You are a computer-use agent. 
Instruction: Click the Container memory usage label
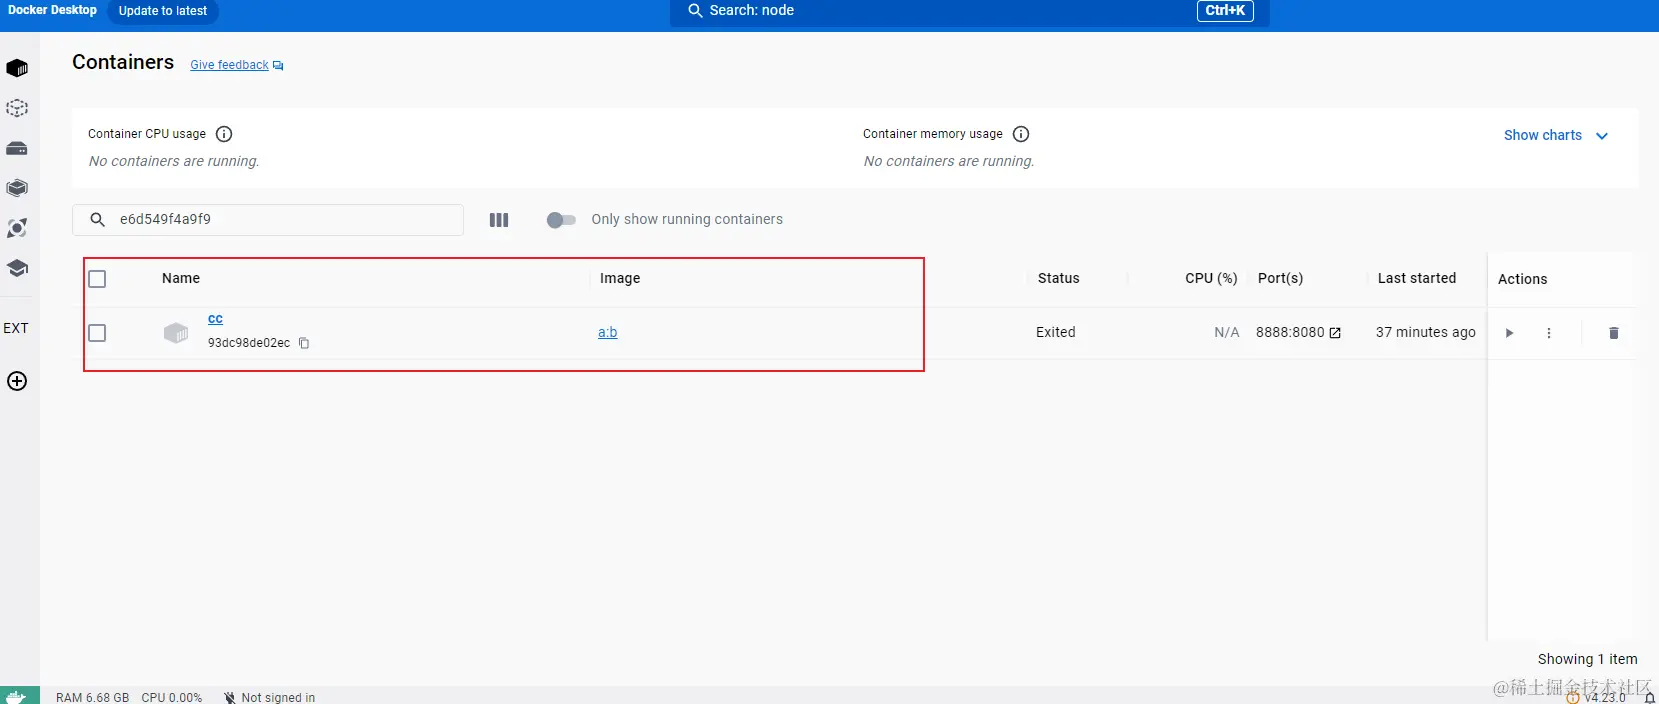[x=933, y=134]
